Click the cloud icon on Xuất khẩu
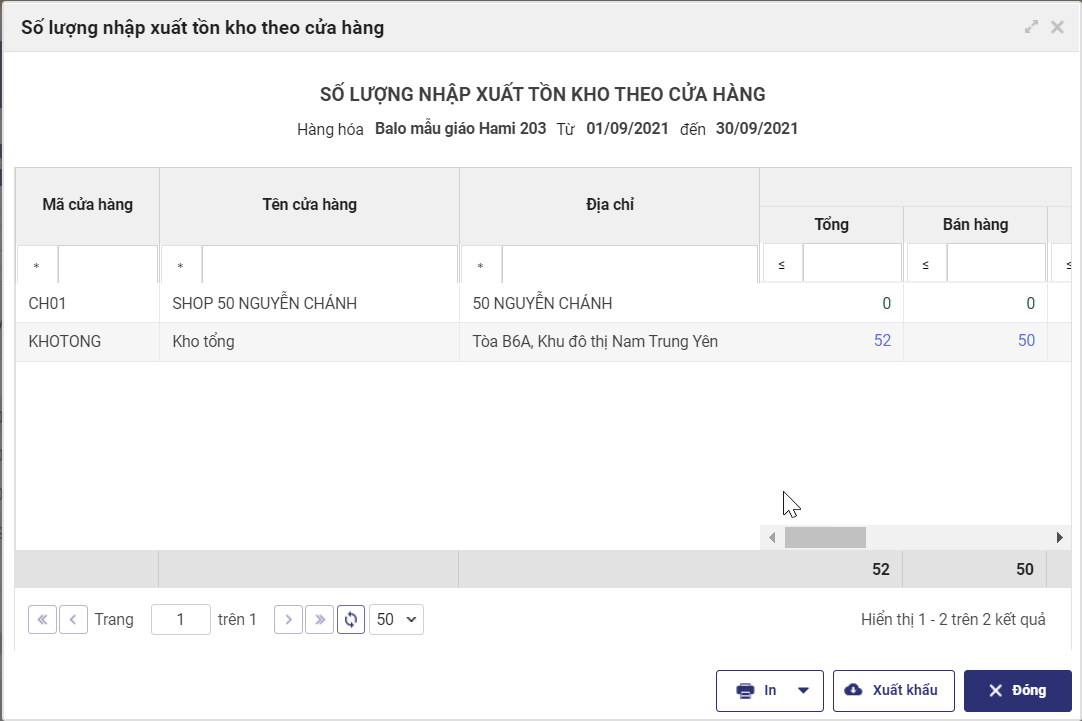This screenshot has width=1082, height=721. (853, 691)
